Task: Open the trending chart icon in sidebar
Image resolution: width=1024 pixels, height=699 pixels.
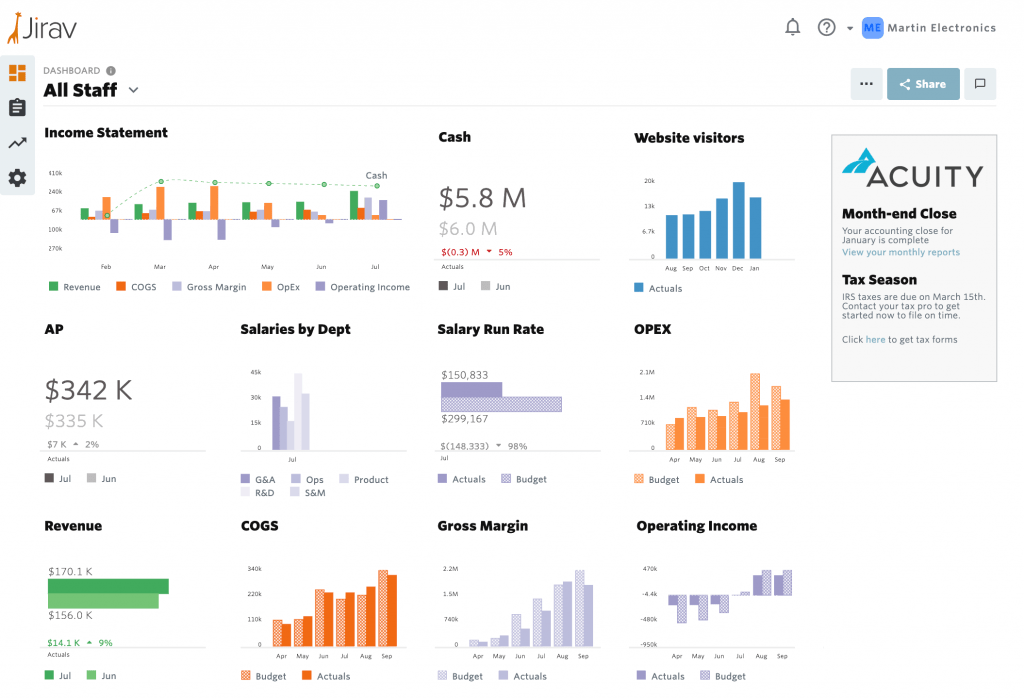Action: (17, 143)
